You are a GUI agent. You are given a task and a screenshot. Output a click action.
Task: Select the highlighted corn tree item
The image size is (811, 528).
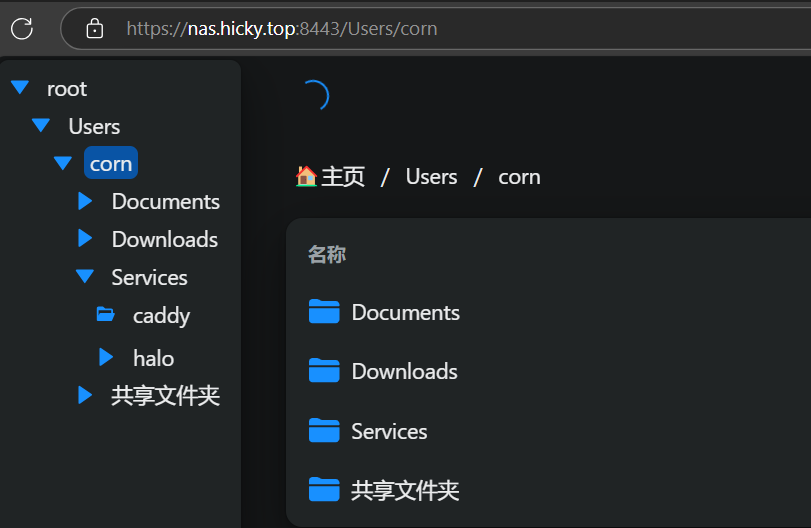[111, 163]
